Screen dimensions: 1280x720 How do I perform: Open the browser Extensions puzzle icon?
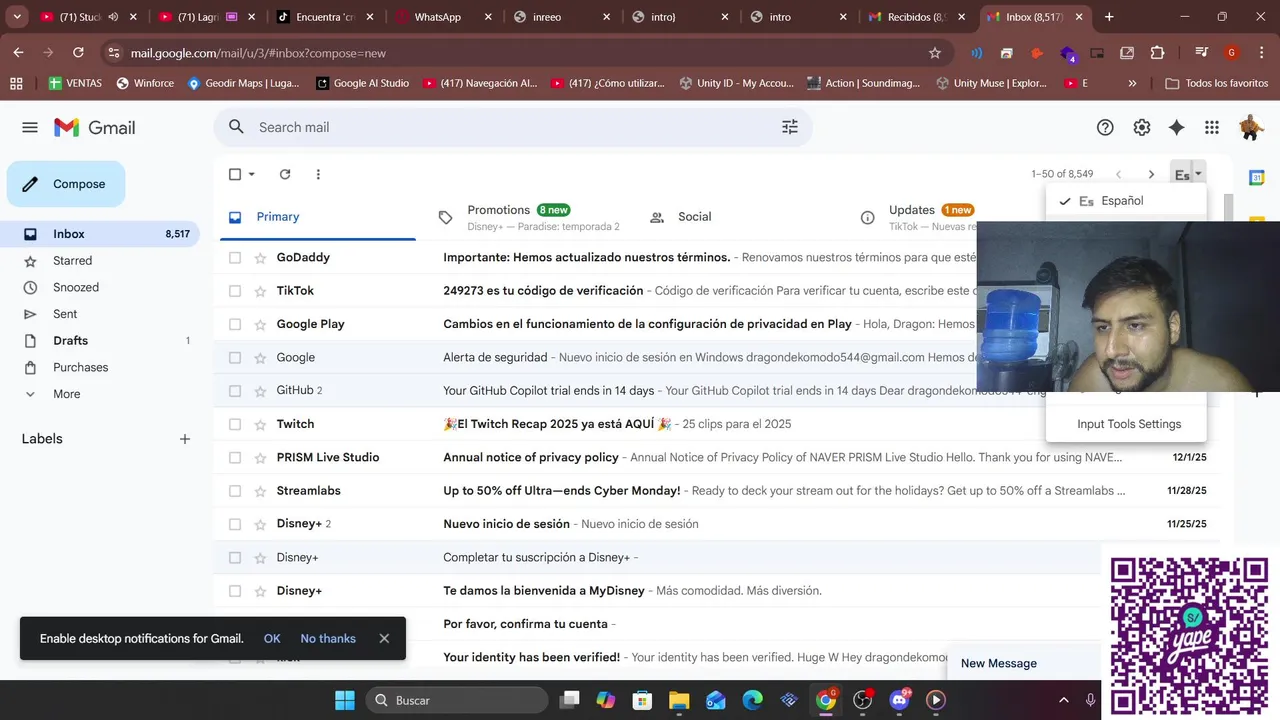tap(1158, 53)
